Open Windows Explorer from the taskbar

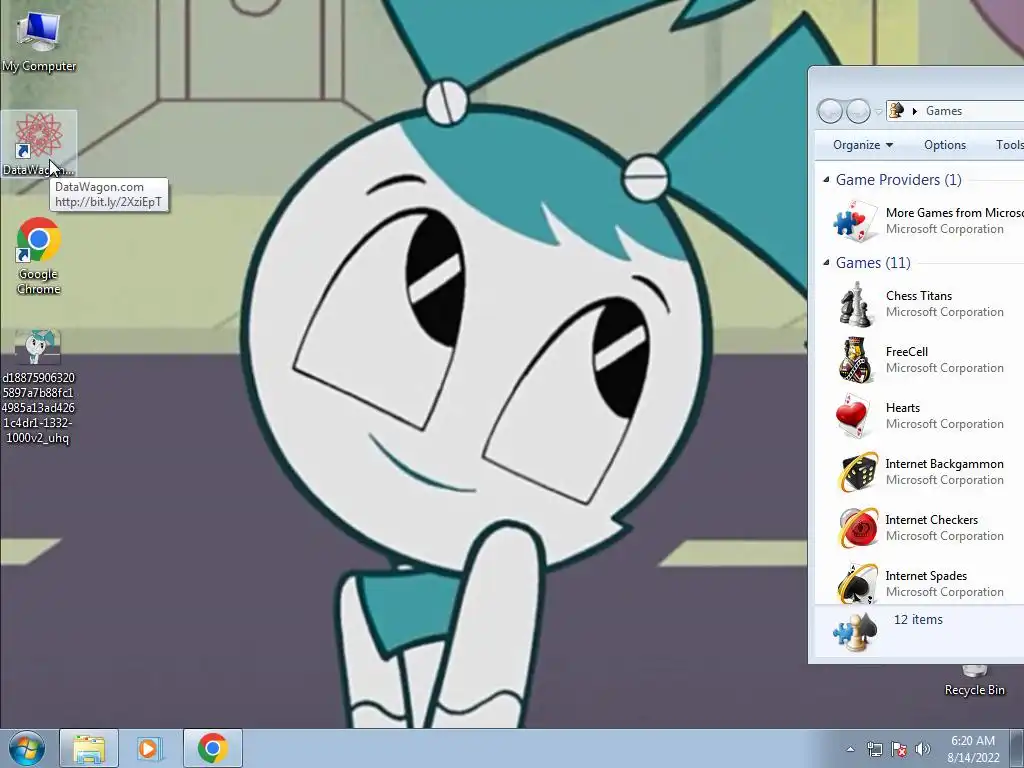[89, 748]
